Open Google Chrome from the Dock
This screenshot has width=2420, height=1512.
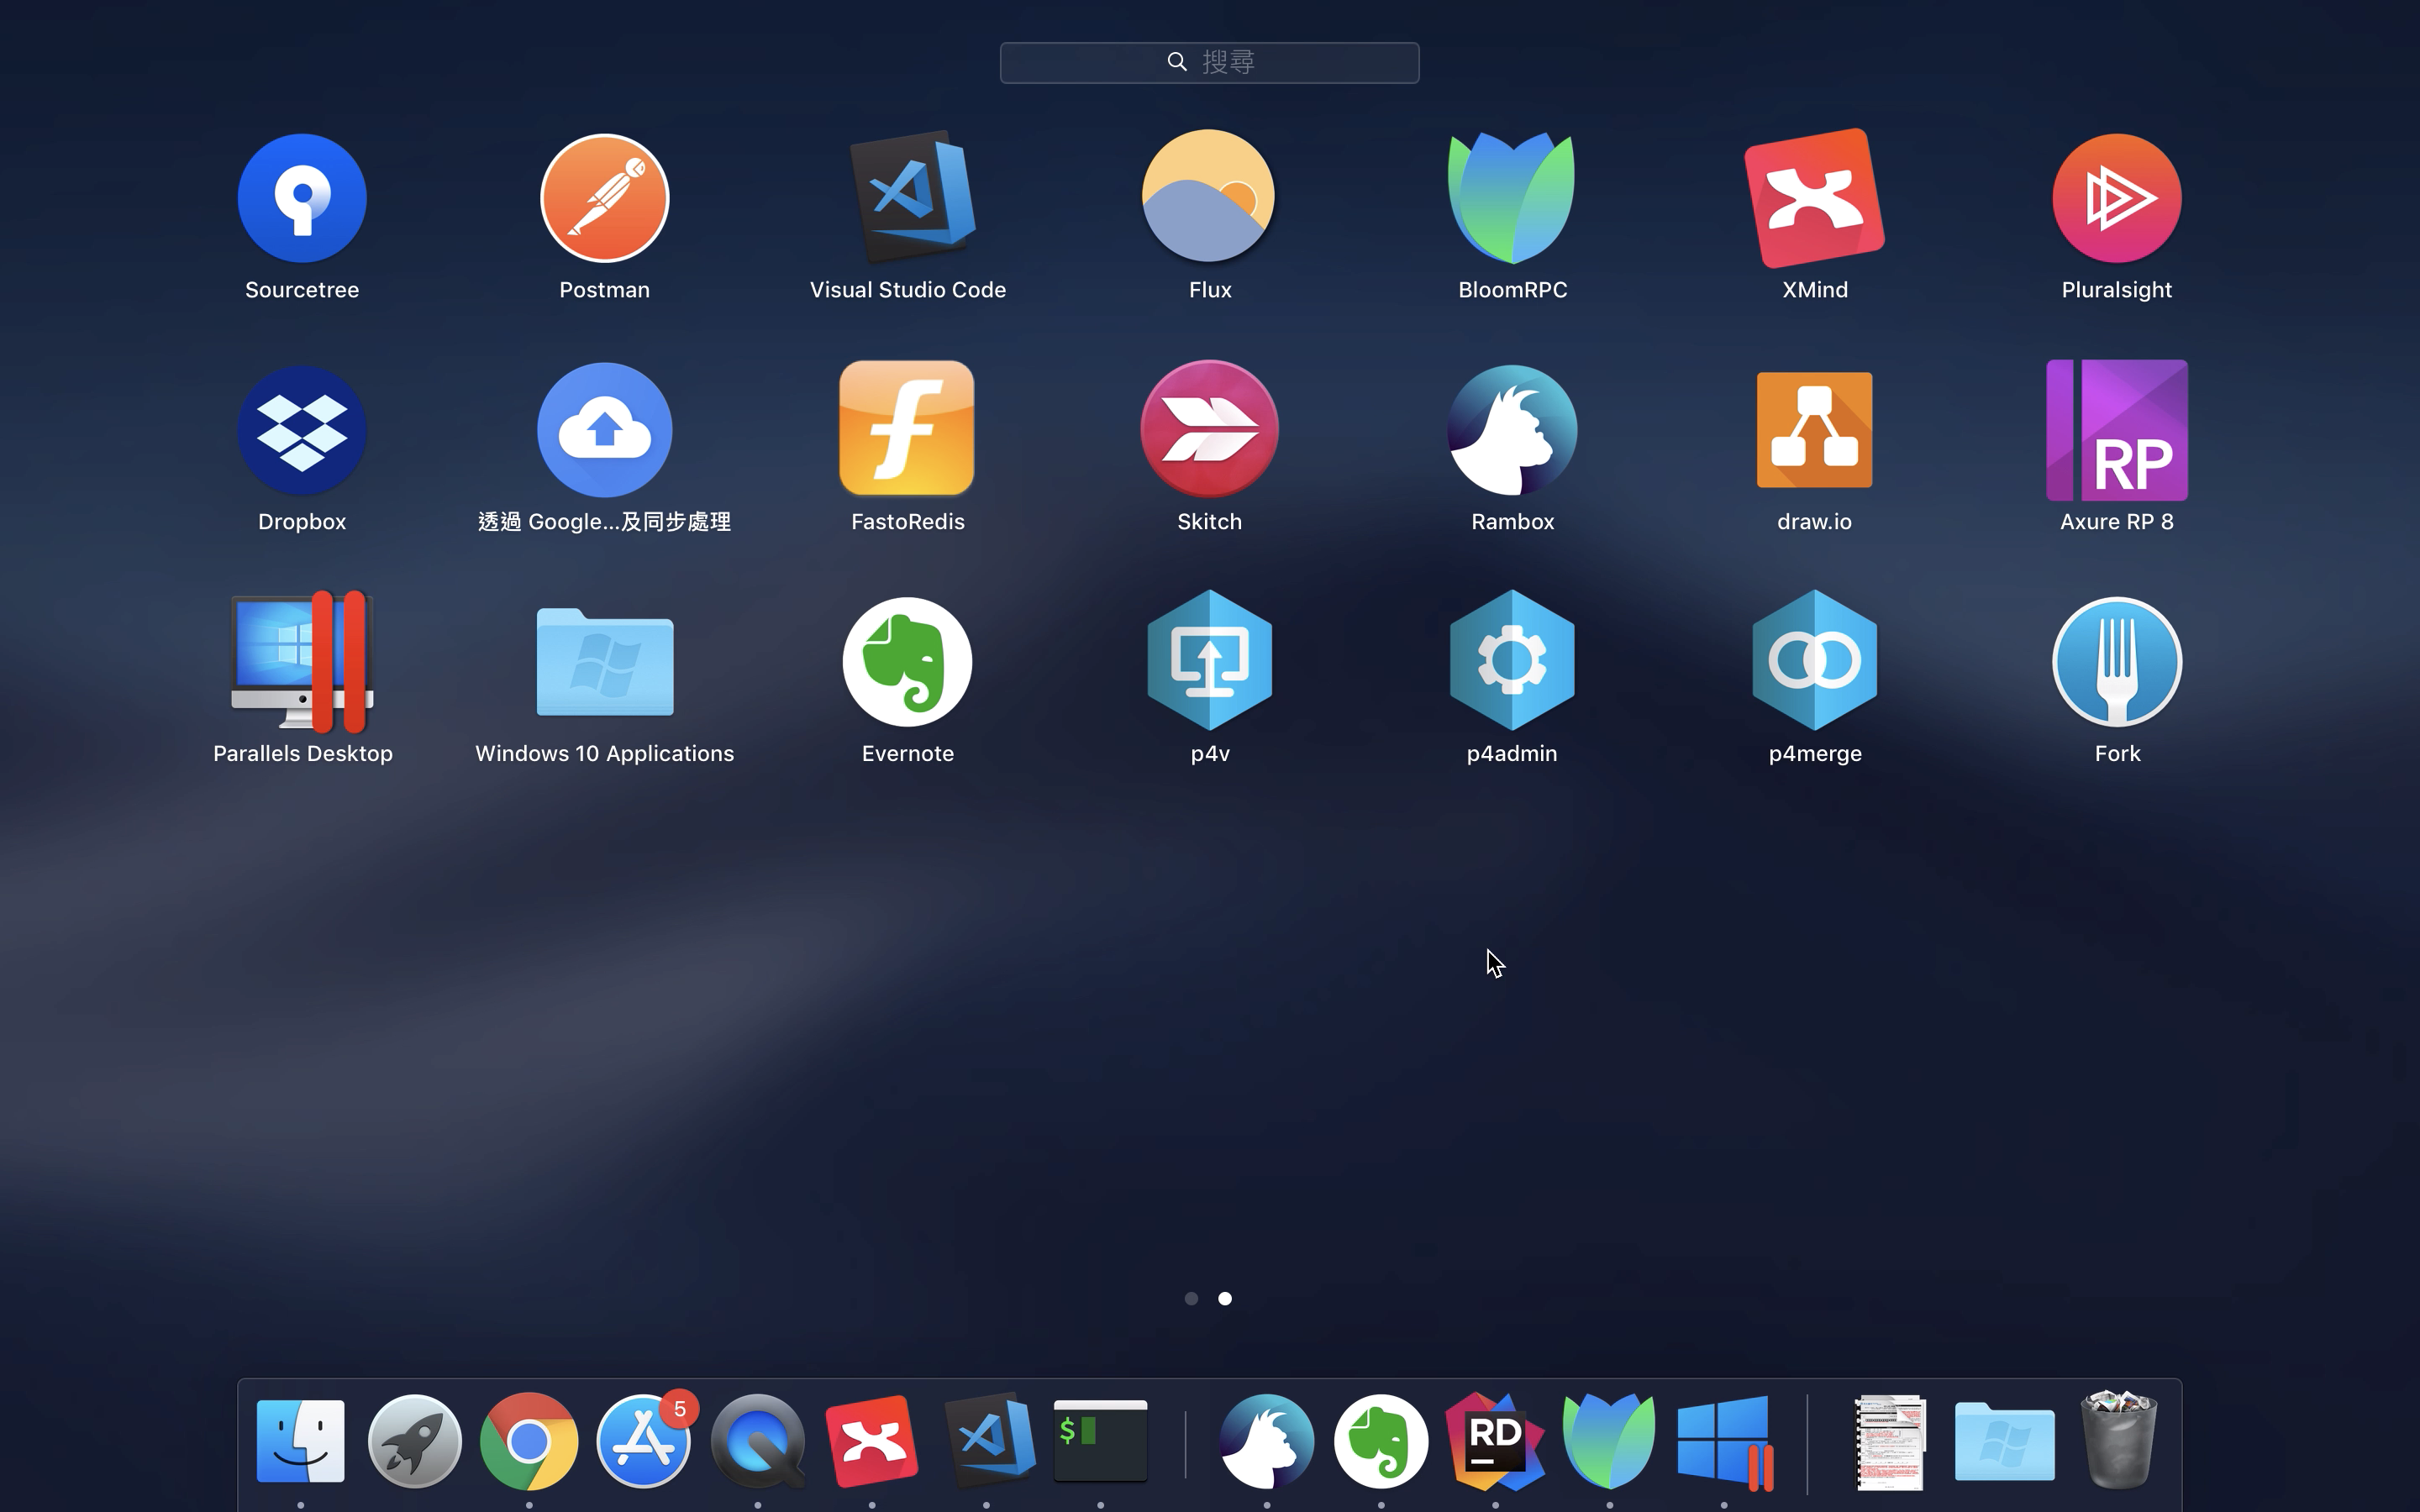(529, 1441)
